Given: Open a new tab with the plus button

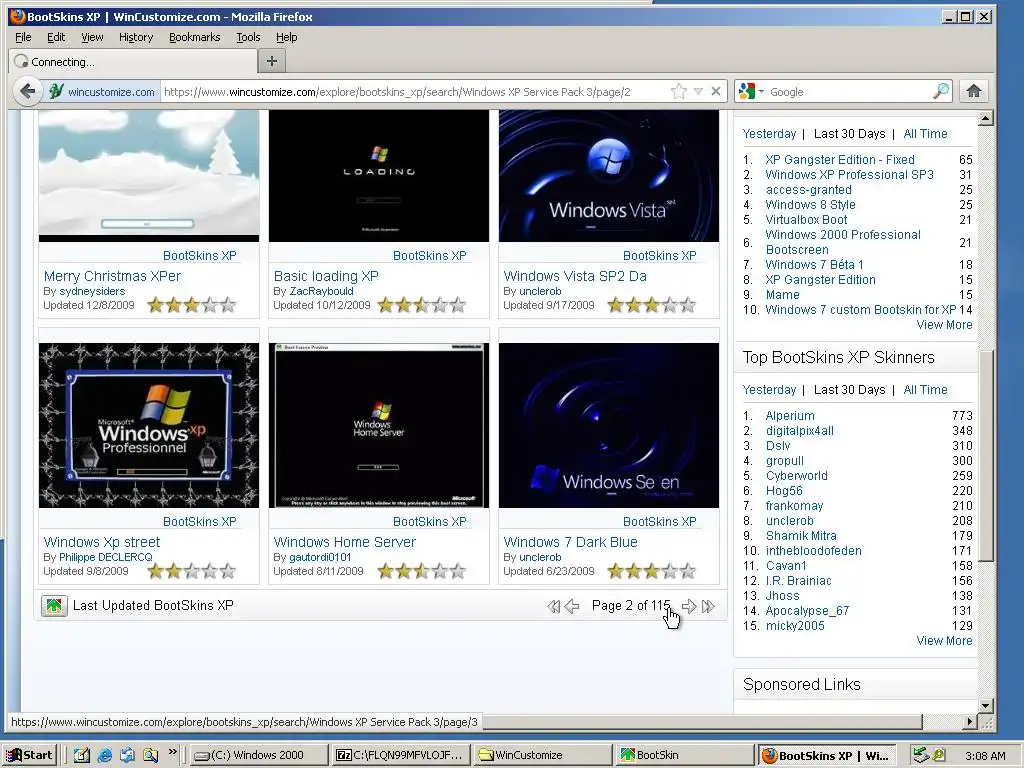Looking at the screenshot, I should click(272, 61).
